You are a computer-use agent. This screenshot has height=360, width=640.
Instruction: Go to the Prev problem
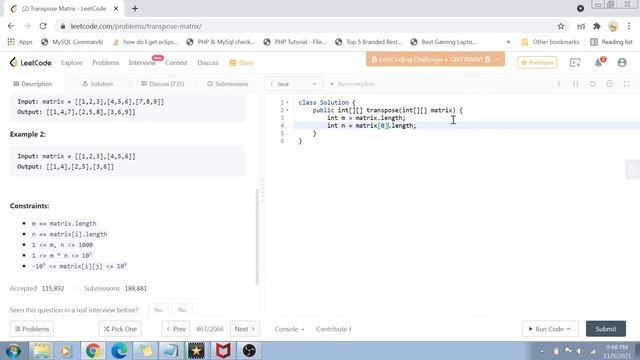pos(176,329)
